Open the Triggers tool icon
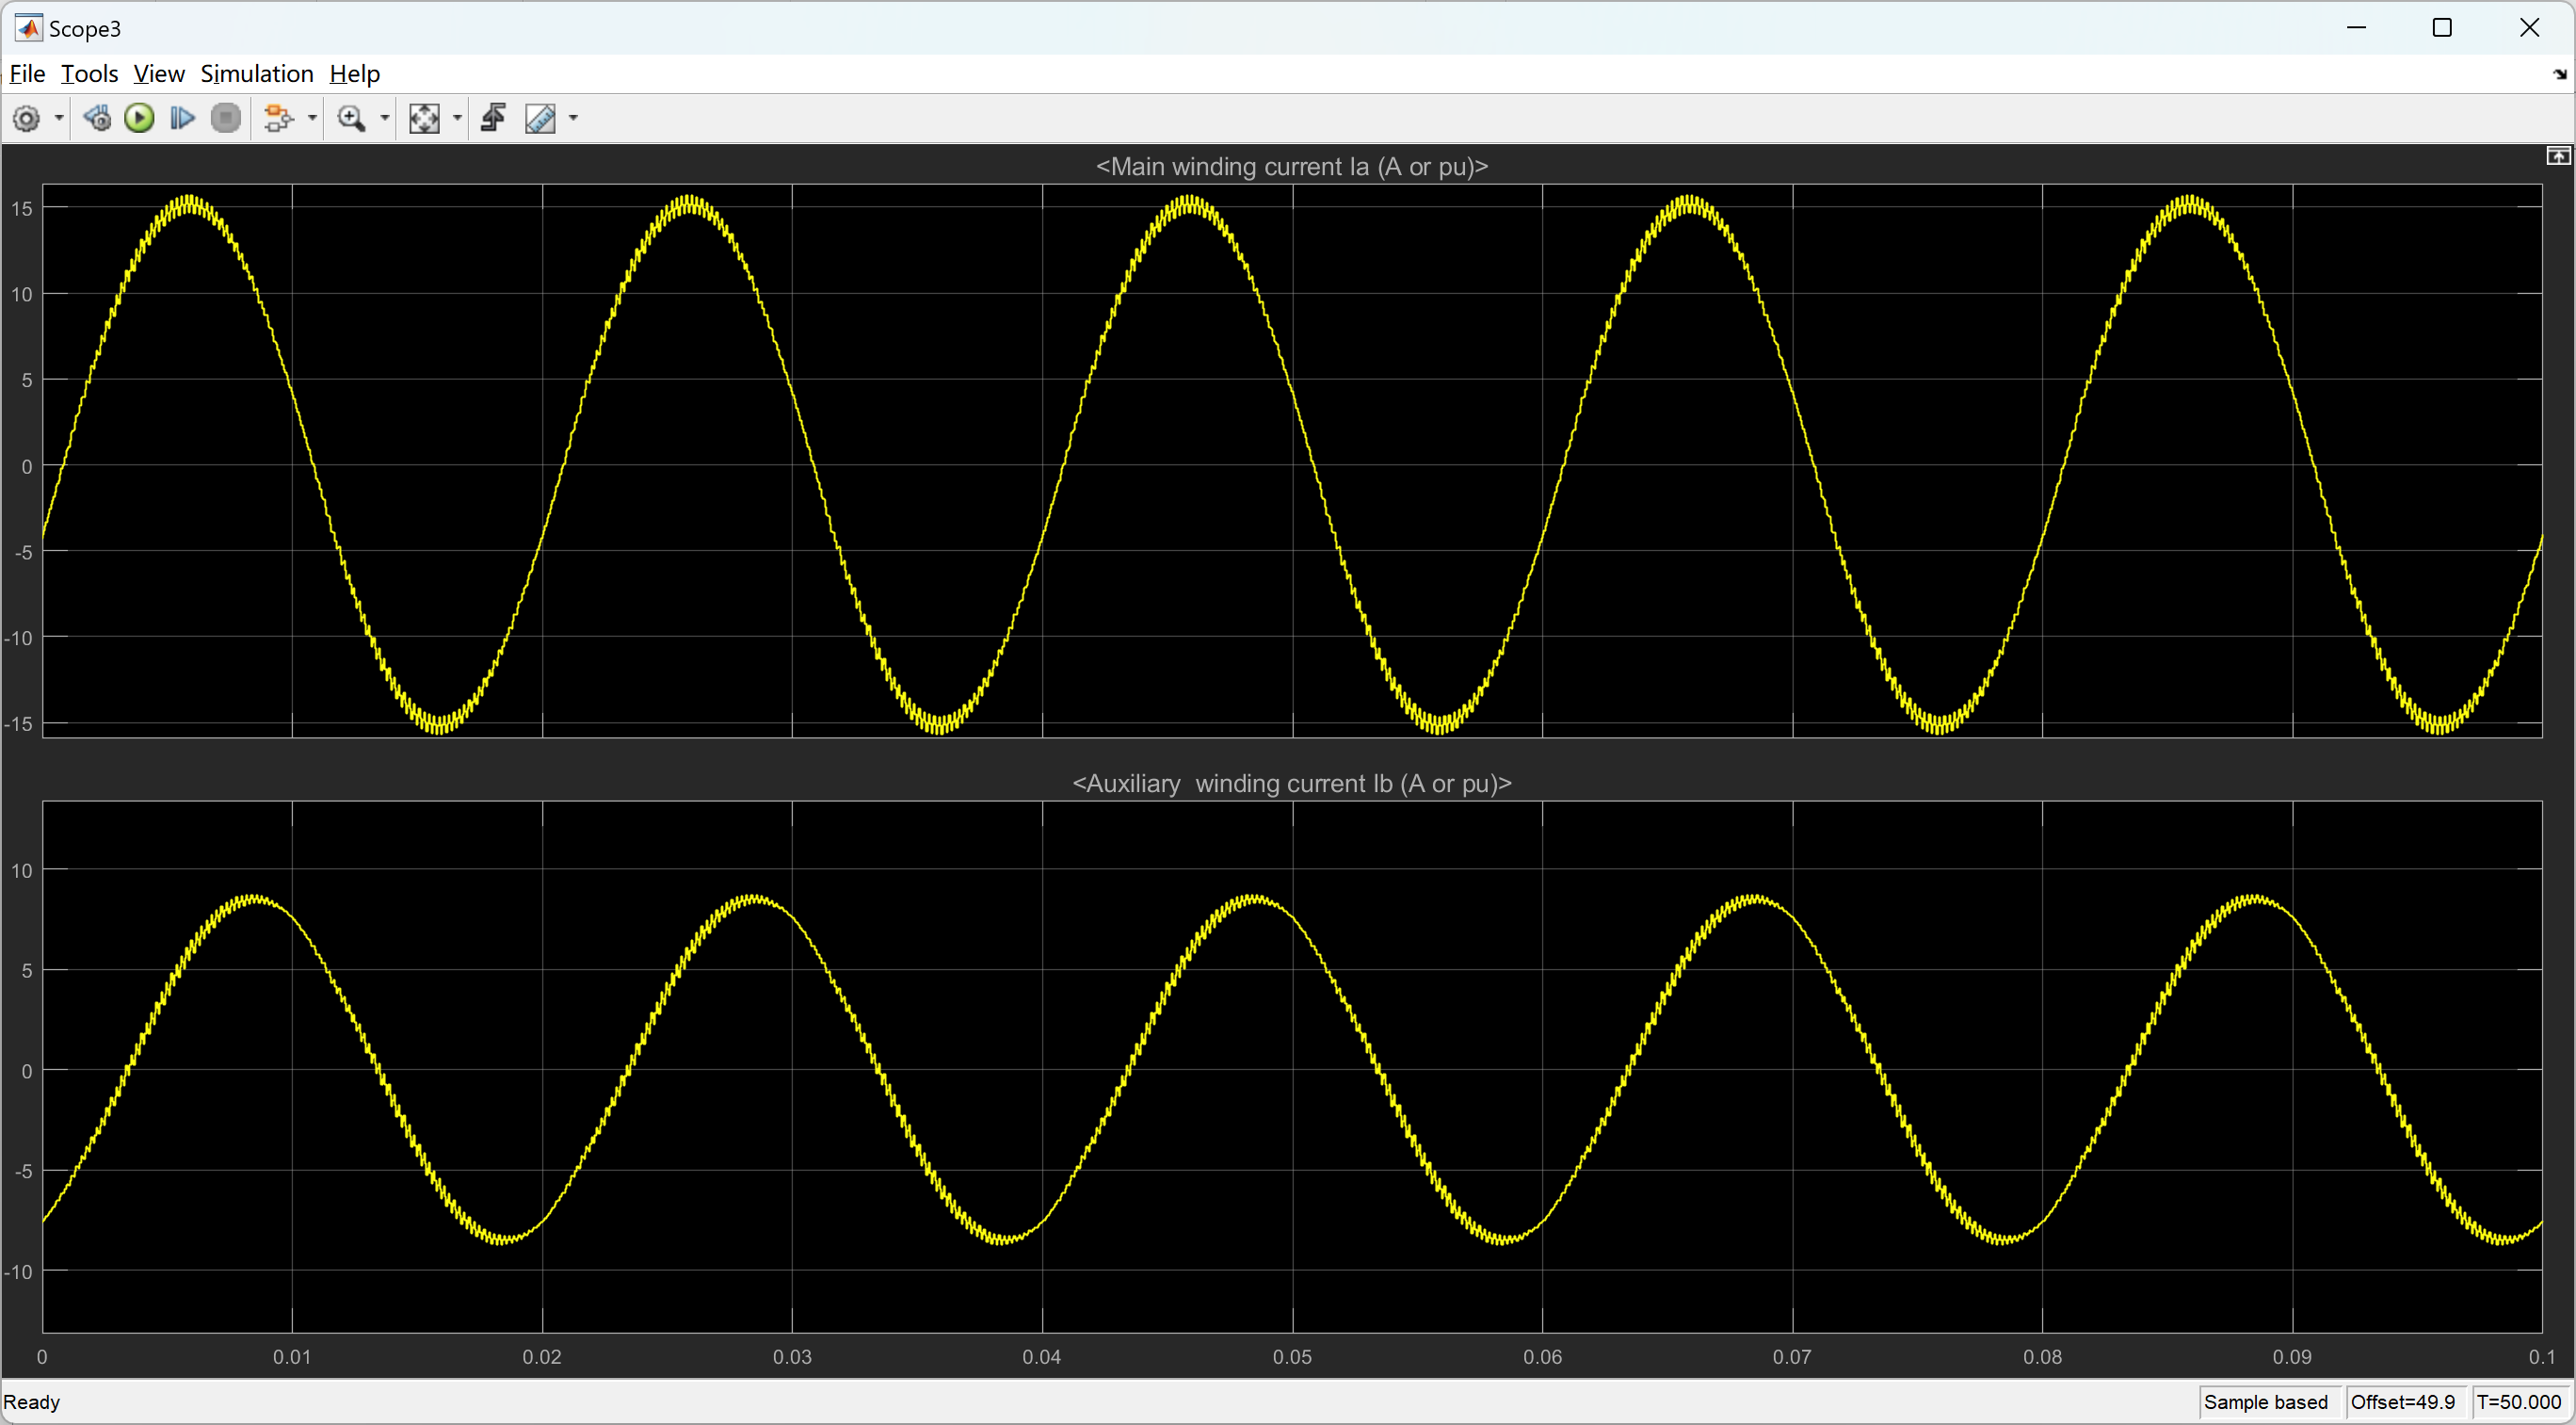Image resolution: width=2576 pixels, height=1425 pixels. click(493, 119)
